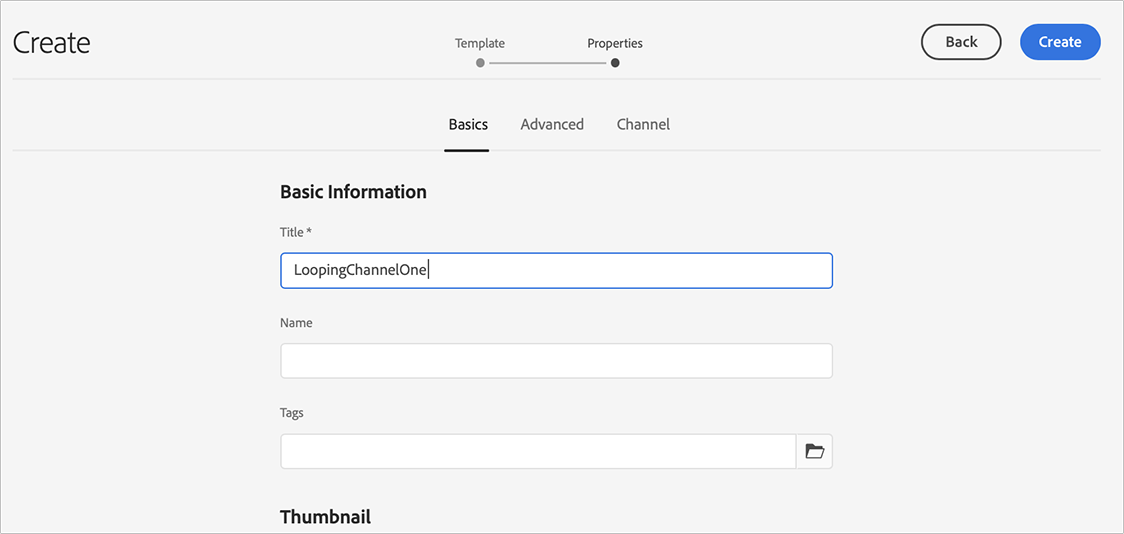Image resolution: width=1124 pixels, height=534 pixels.
Task: Click the Thumbnail section heading
Action: coord(325,517)
